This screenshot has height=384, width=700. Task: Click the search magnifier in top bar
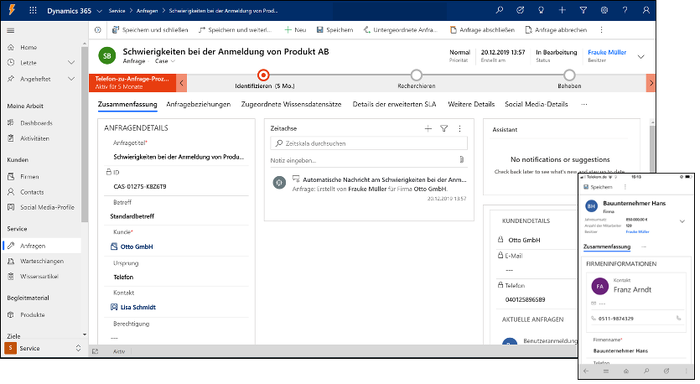click(499, 10)
